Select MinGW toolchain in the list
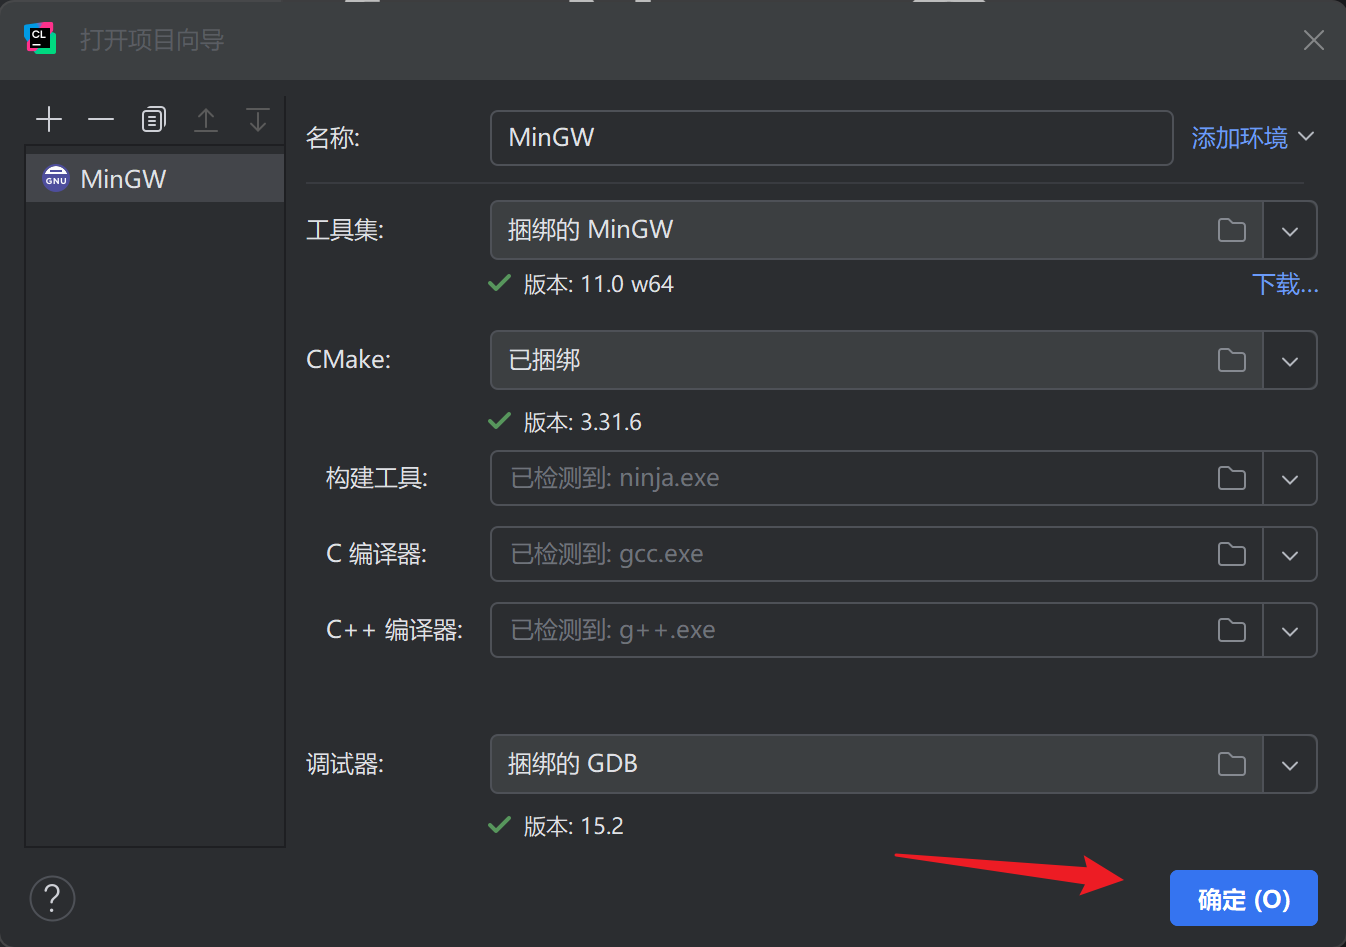This screenshot has width=1346, height=947. (155, 179)
